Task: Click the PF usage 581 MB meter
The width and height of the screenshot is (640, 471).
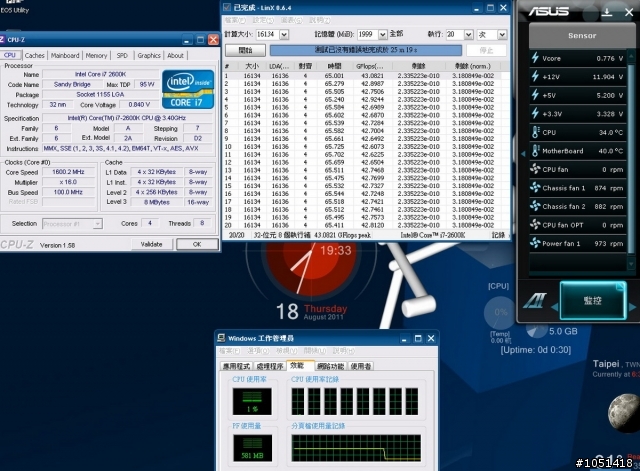Action: click(x=252, y=448)
